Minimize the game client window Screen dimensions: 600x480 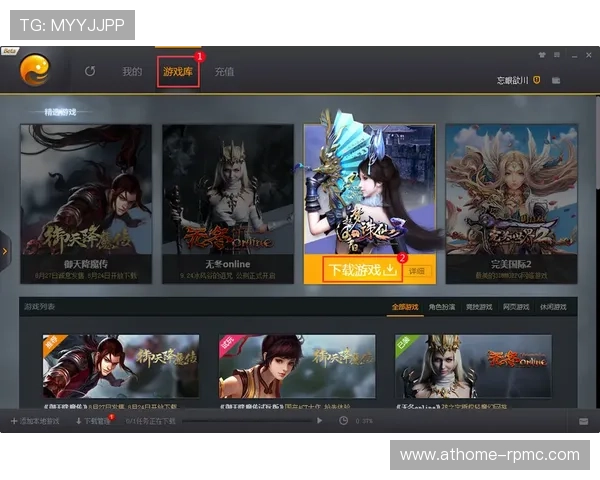(574, 56)
